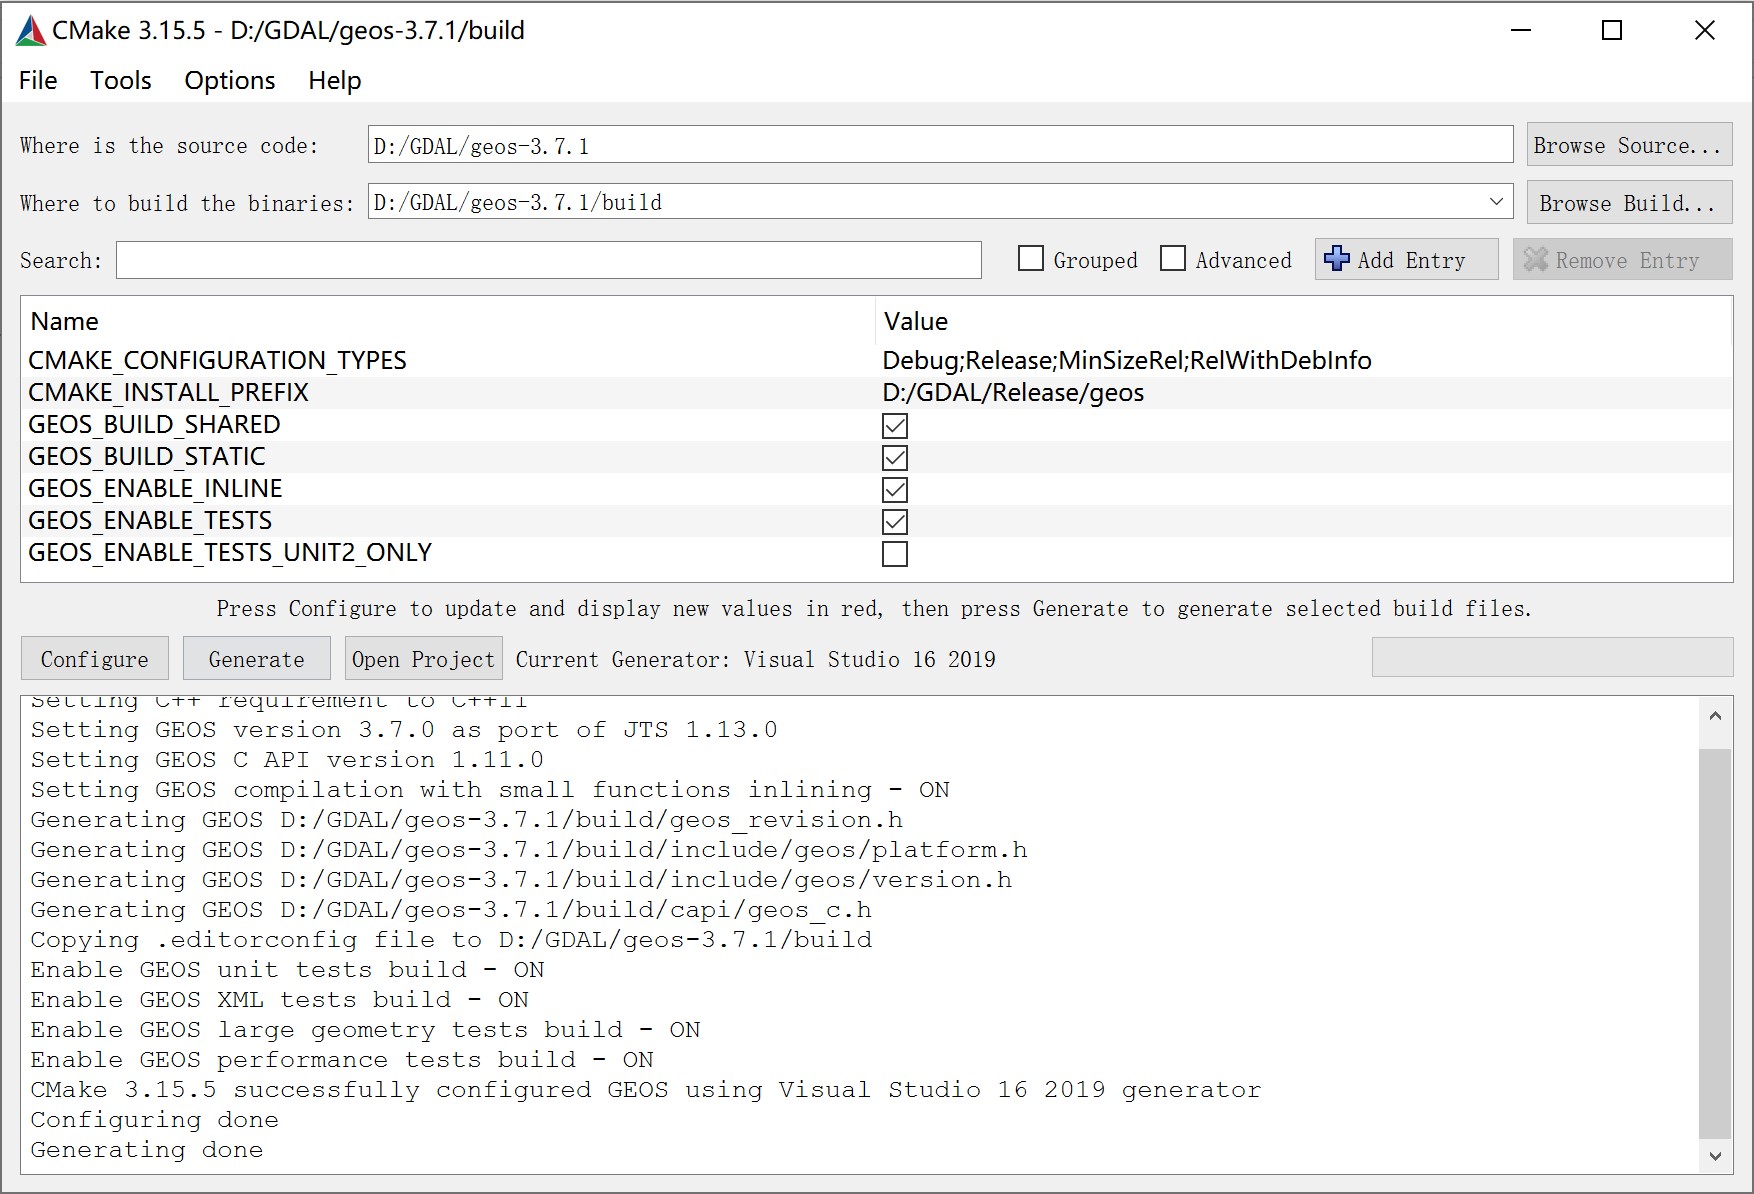Check GEOS_ENABLE_TESTS_UNIT2_ONLY option
Screen dimensions: 1754x1194
click(895, 554)
